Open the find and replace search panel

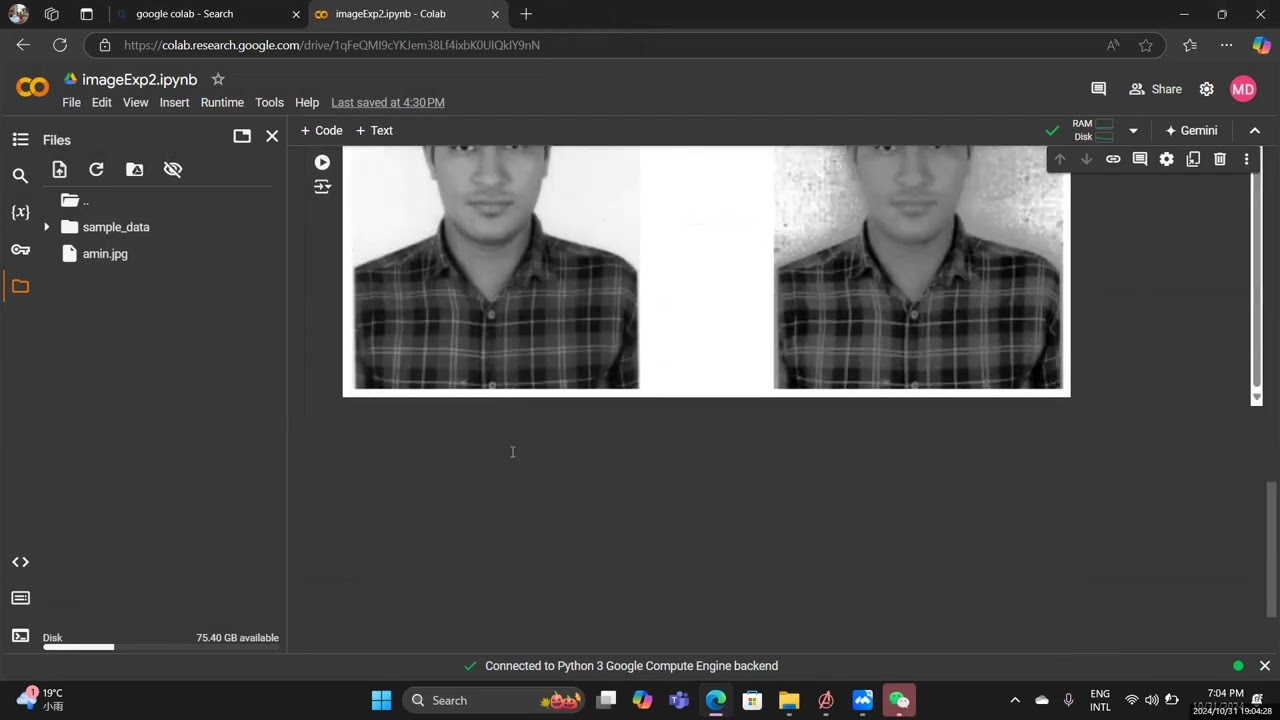click(20, 176)
